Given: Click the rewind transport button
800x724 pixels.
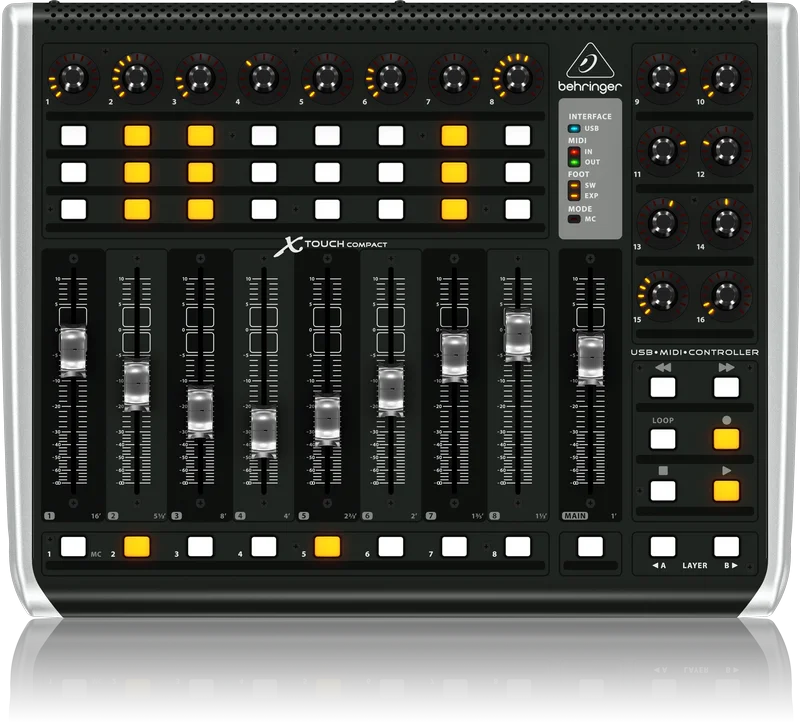Looking at the screenshot, I should tap(663, 387).
